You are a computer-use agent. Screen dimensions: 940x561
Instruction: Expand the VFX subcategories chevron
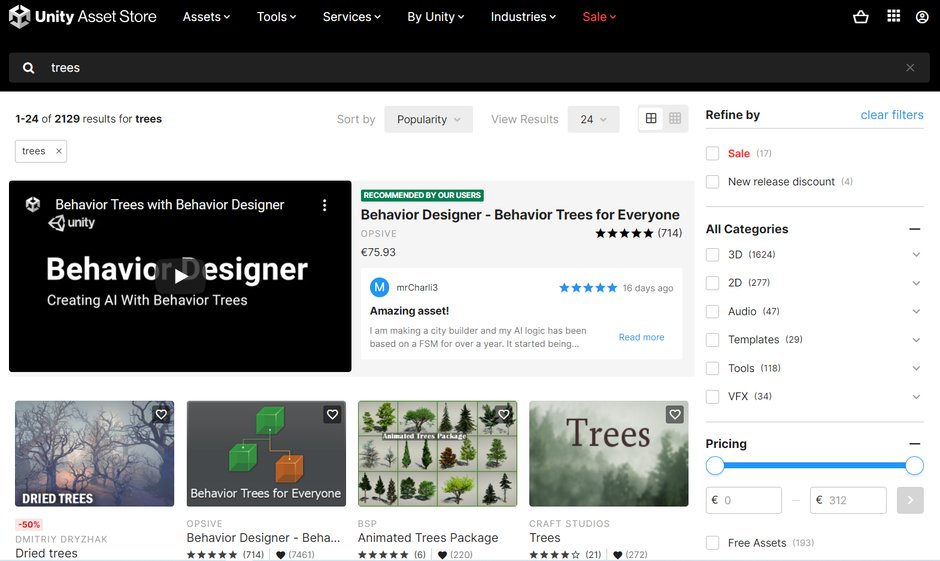pos(916,397)
